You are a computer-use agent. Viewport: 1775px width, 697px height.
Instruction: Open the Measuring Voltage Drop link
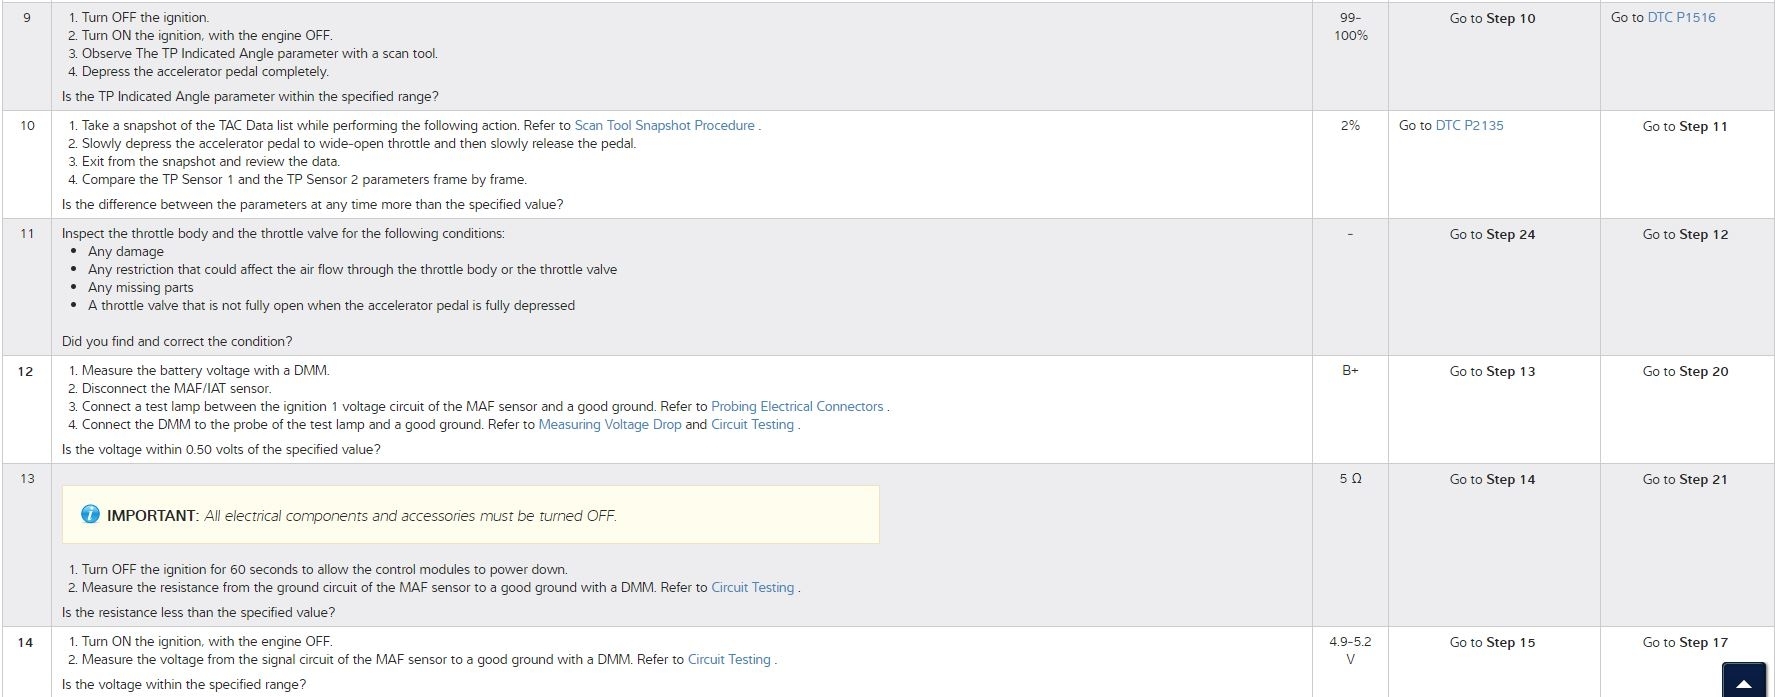[x=609, y=425]
